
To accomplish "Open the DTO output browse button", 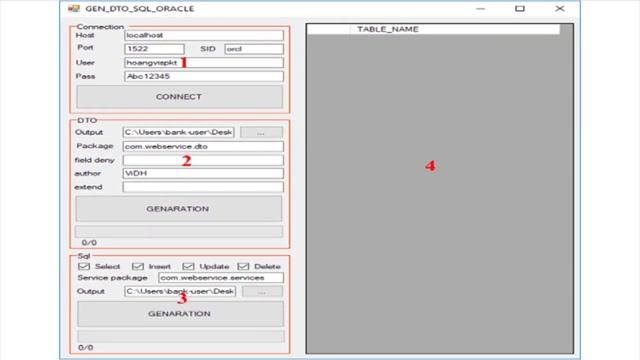I will pyautogui.click(x=261, y=133).
